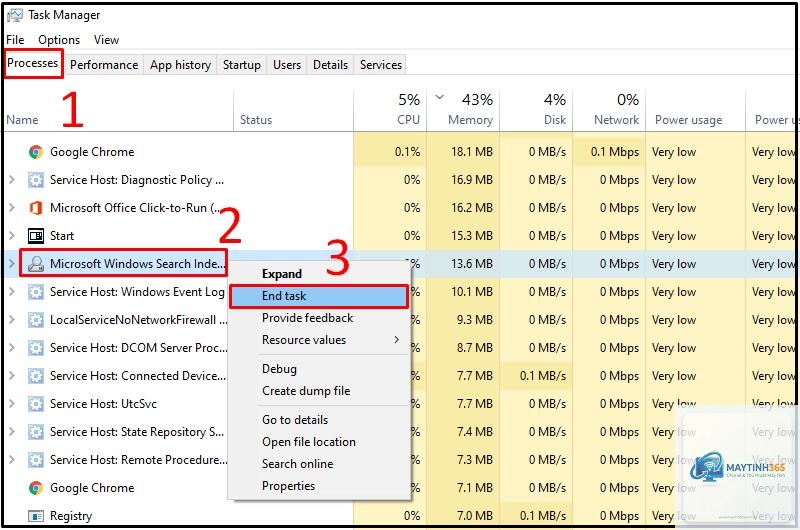Switch to the Performance tab

(x=104, y=65)
